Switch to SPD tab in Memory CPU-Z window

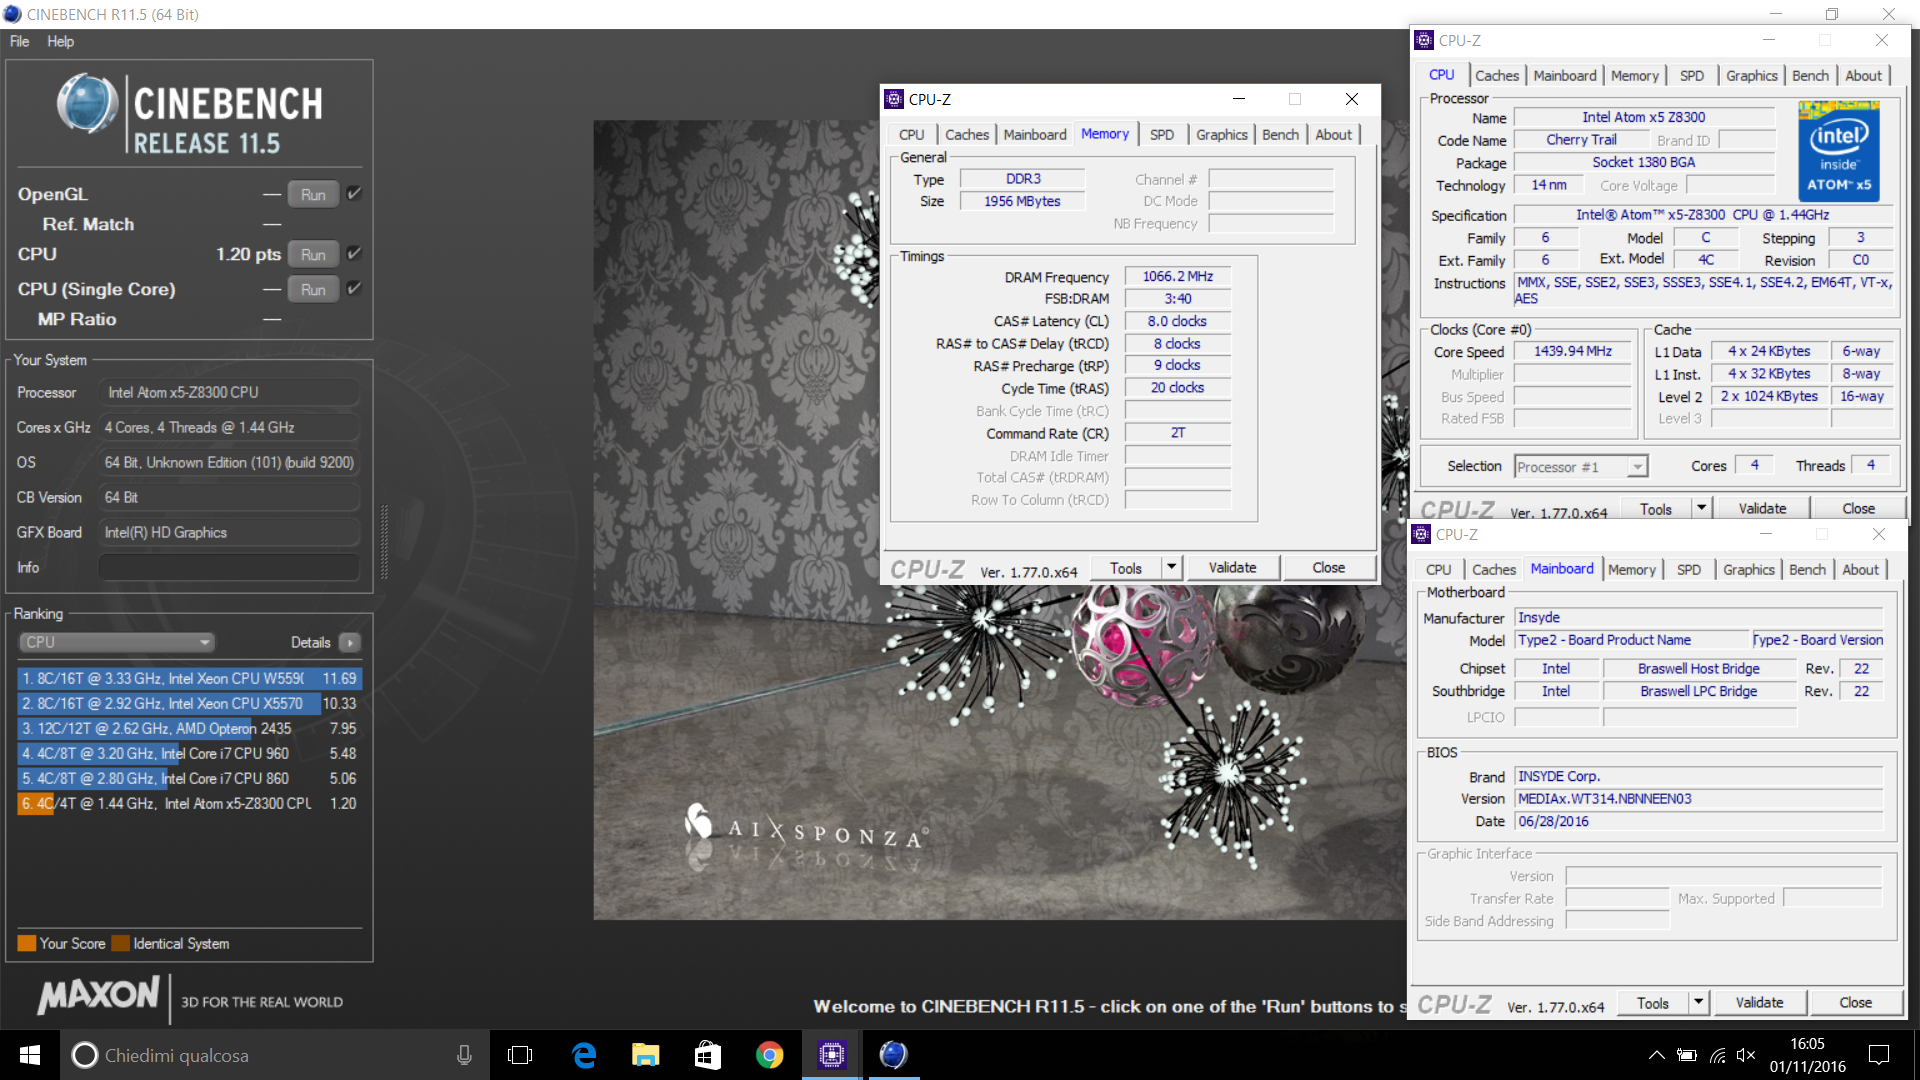click(1162, 134)
